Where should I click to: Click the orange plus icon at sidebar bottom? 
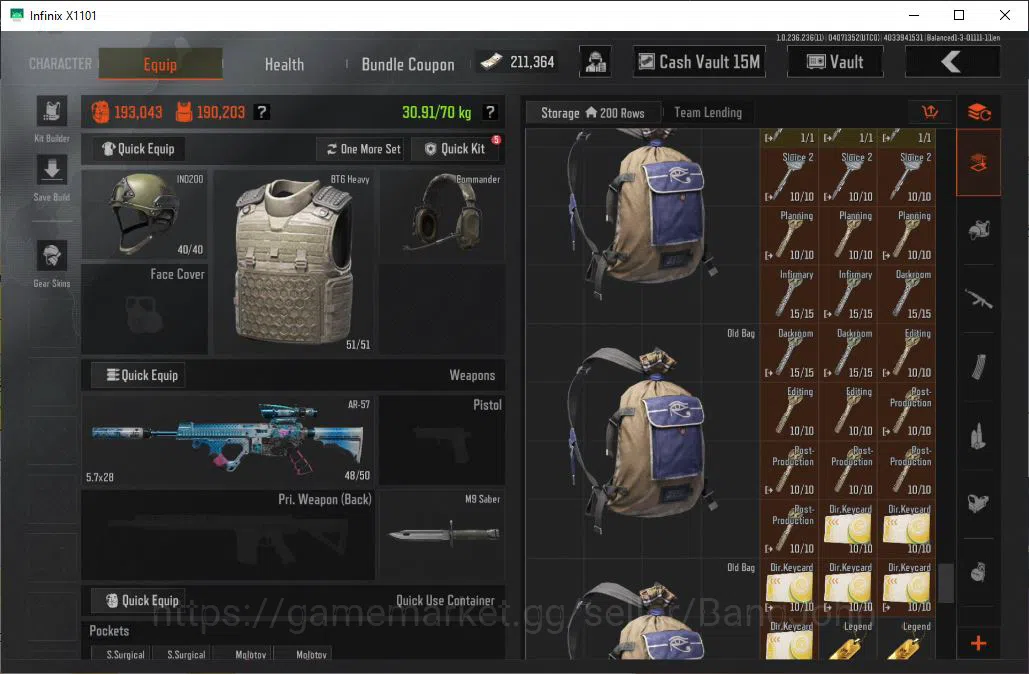(x=978, y=643)
